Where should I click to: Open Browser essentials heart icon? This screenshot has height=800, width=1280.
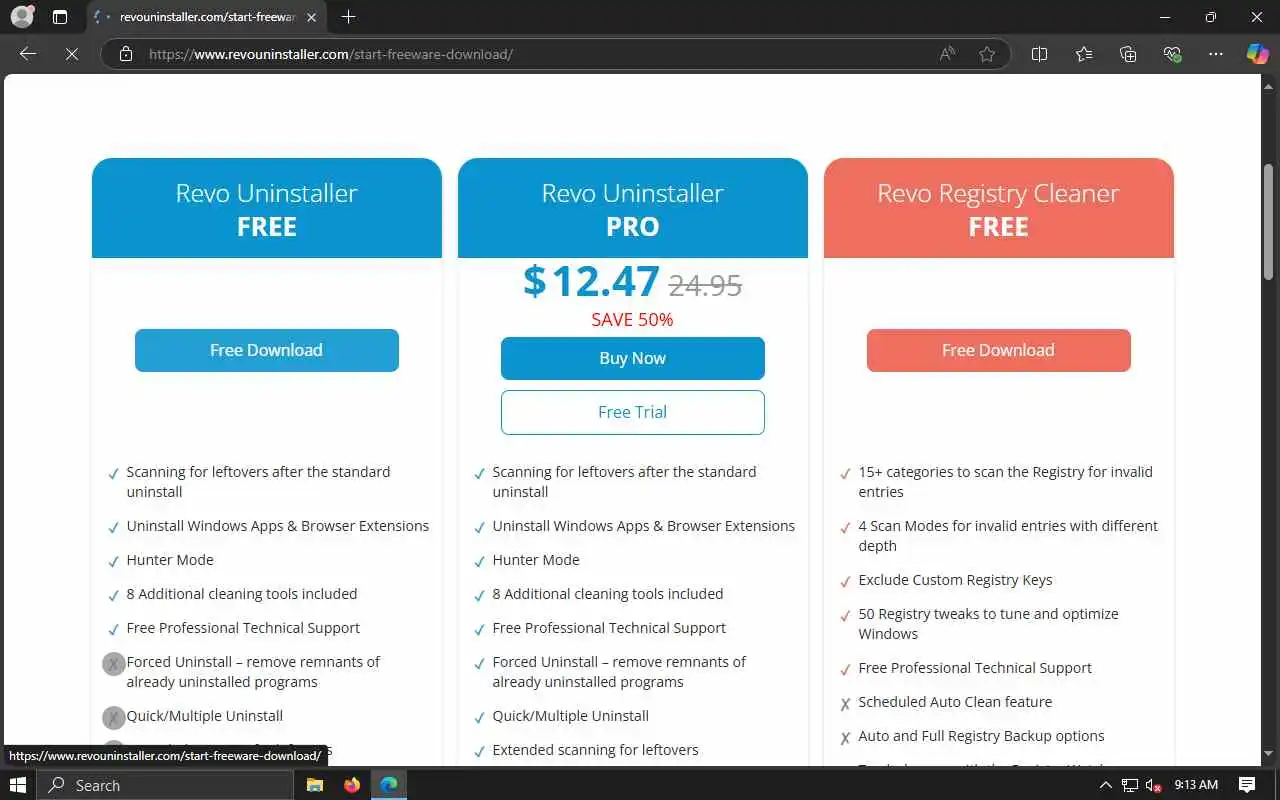(x=1173, y=54)
